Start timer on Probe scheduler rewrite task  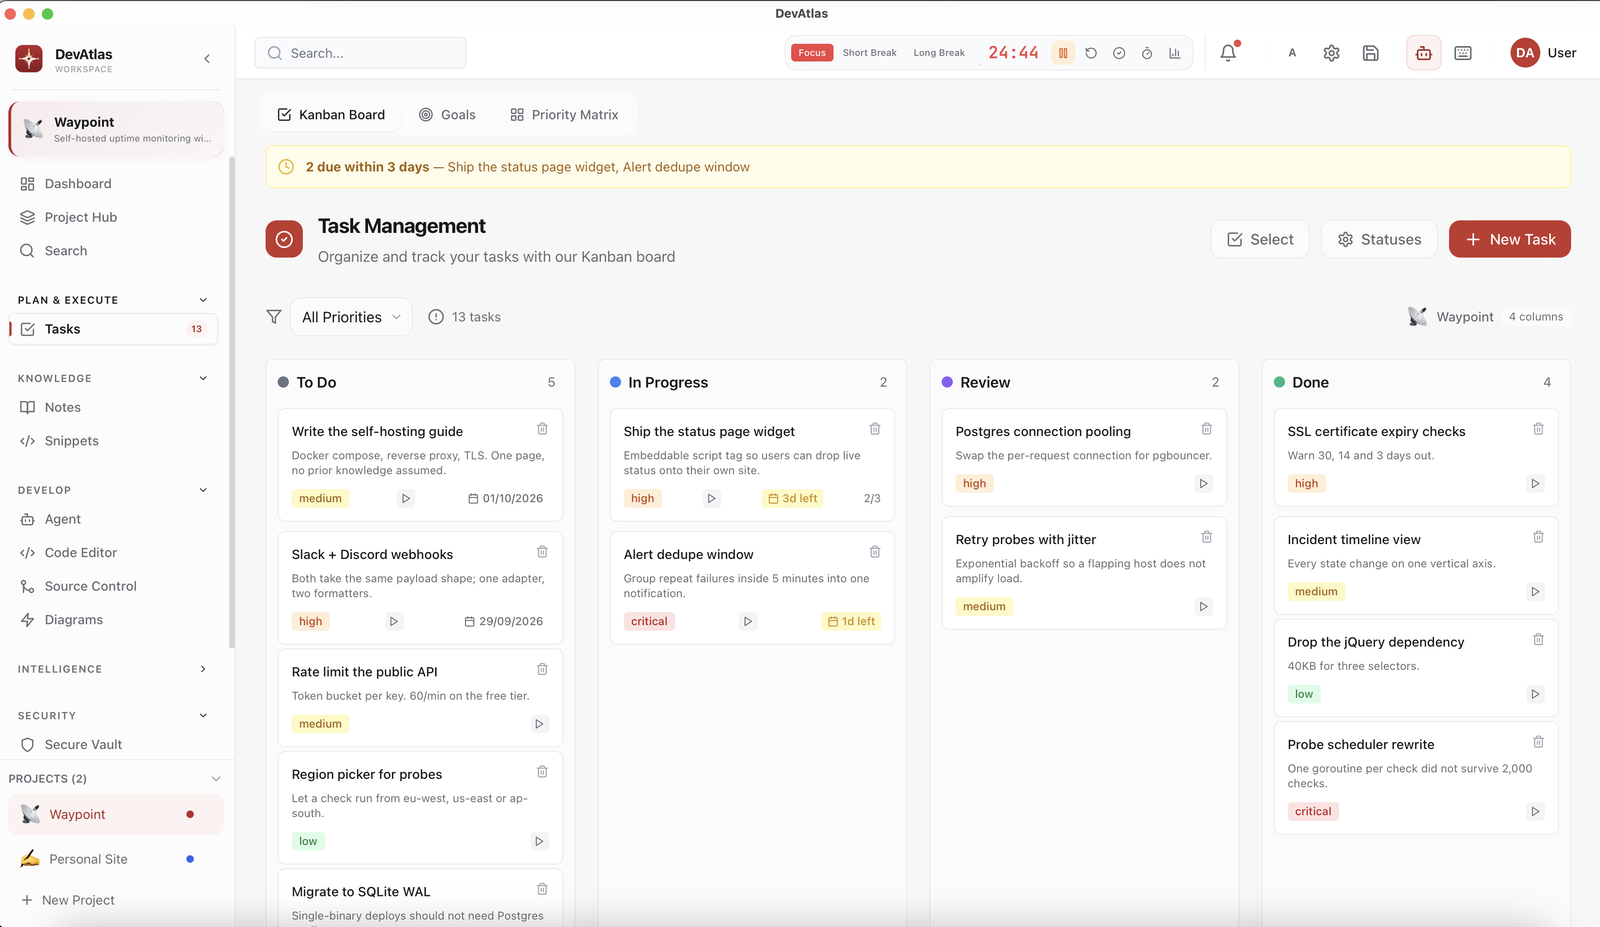coord(1535,811)
